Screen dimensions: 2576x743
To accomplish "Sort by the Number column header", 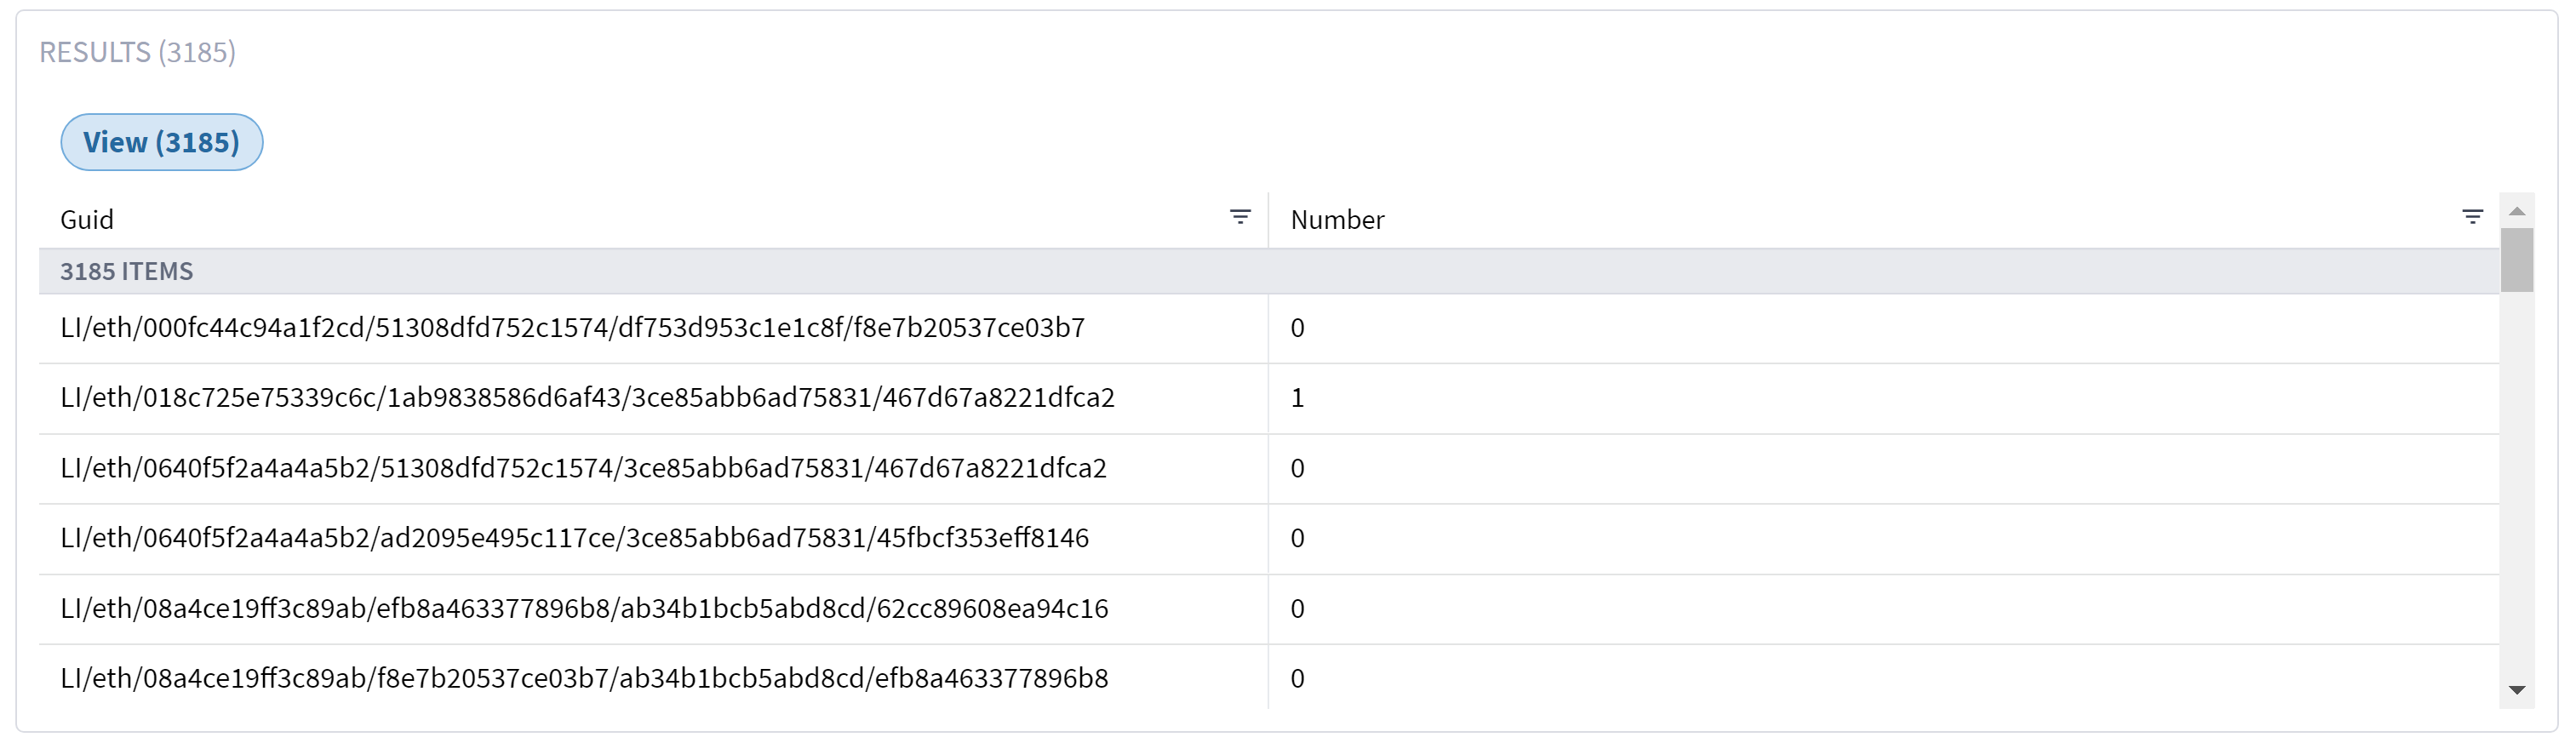I will pyautogui.click(x=1337, y=220).
